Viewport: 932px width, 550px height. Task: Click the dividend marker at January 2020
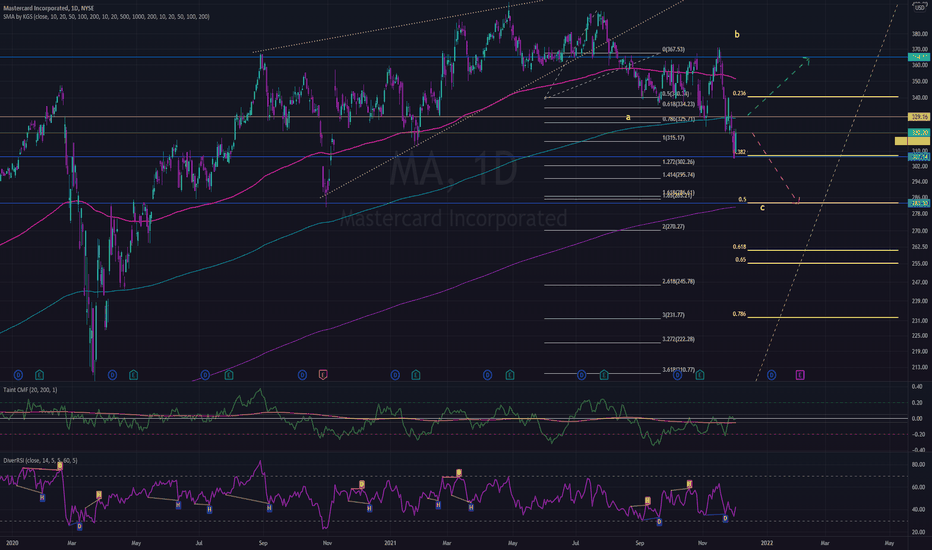18,375
